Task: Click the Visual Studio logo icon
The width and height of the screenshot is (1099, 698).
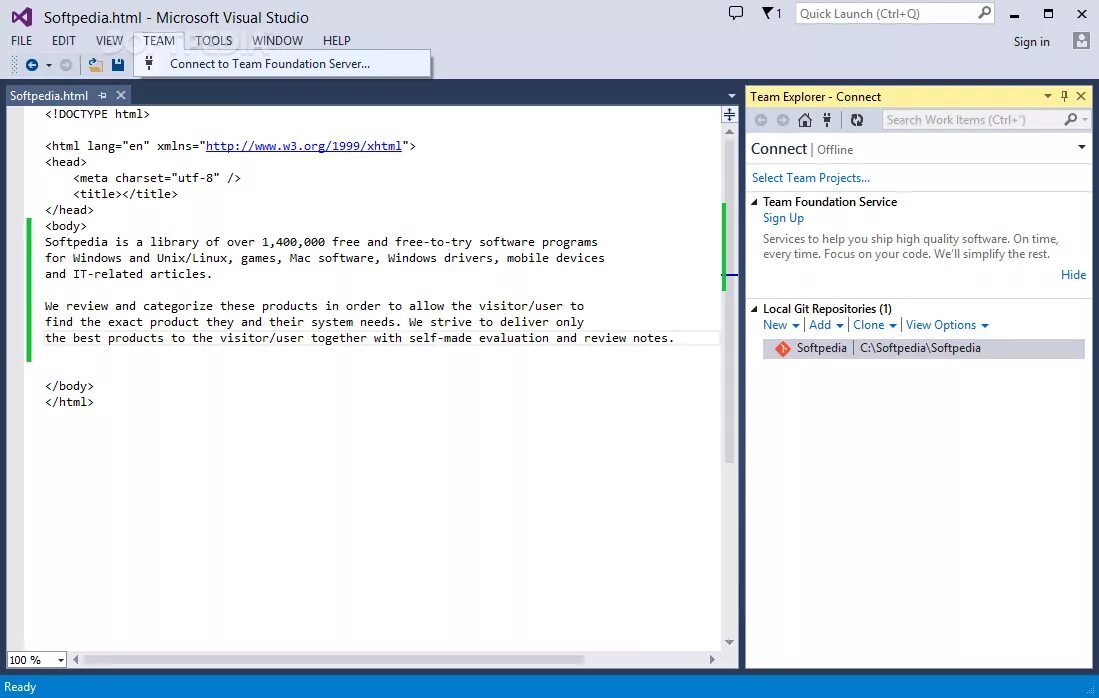Action: pyautogui.click(x=22, y=17)
